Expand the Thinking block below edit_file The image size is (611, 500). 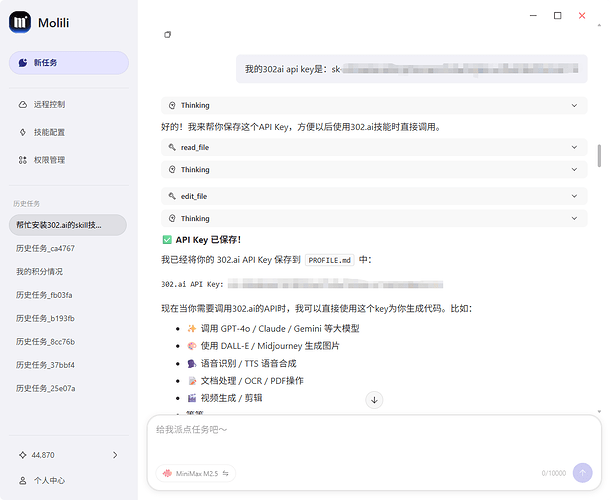tap(374, 218)
